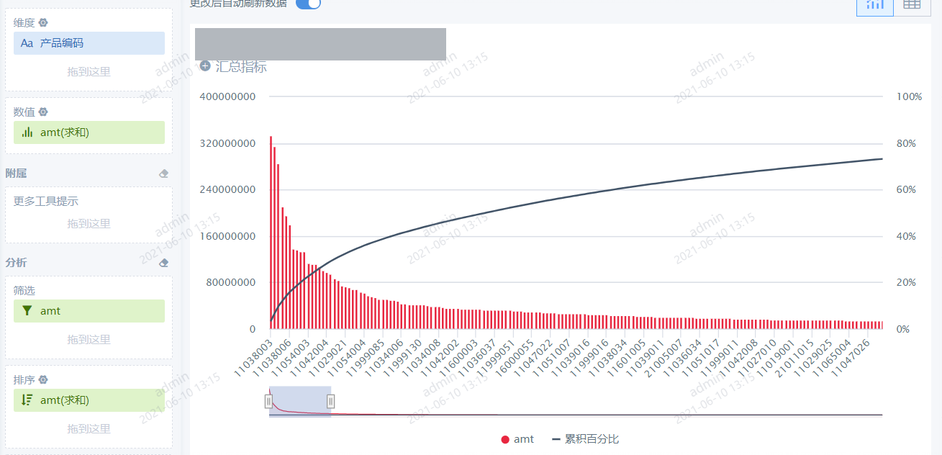Clear the 附属 section with eraser icon

[163, 174]
